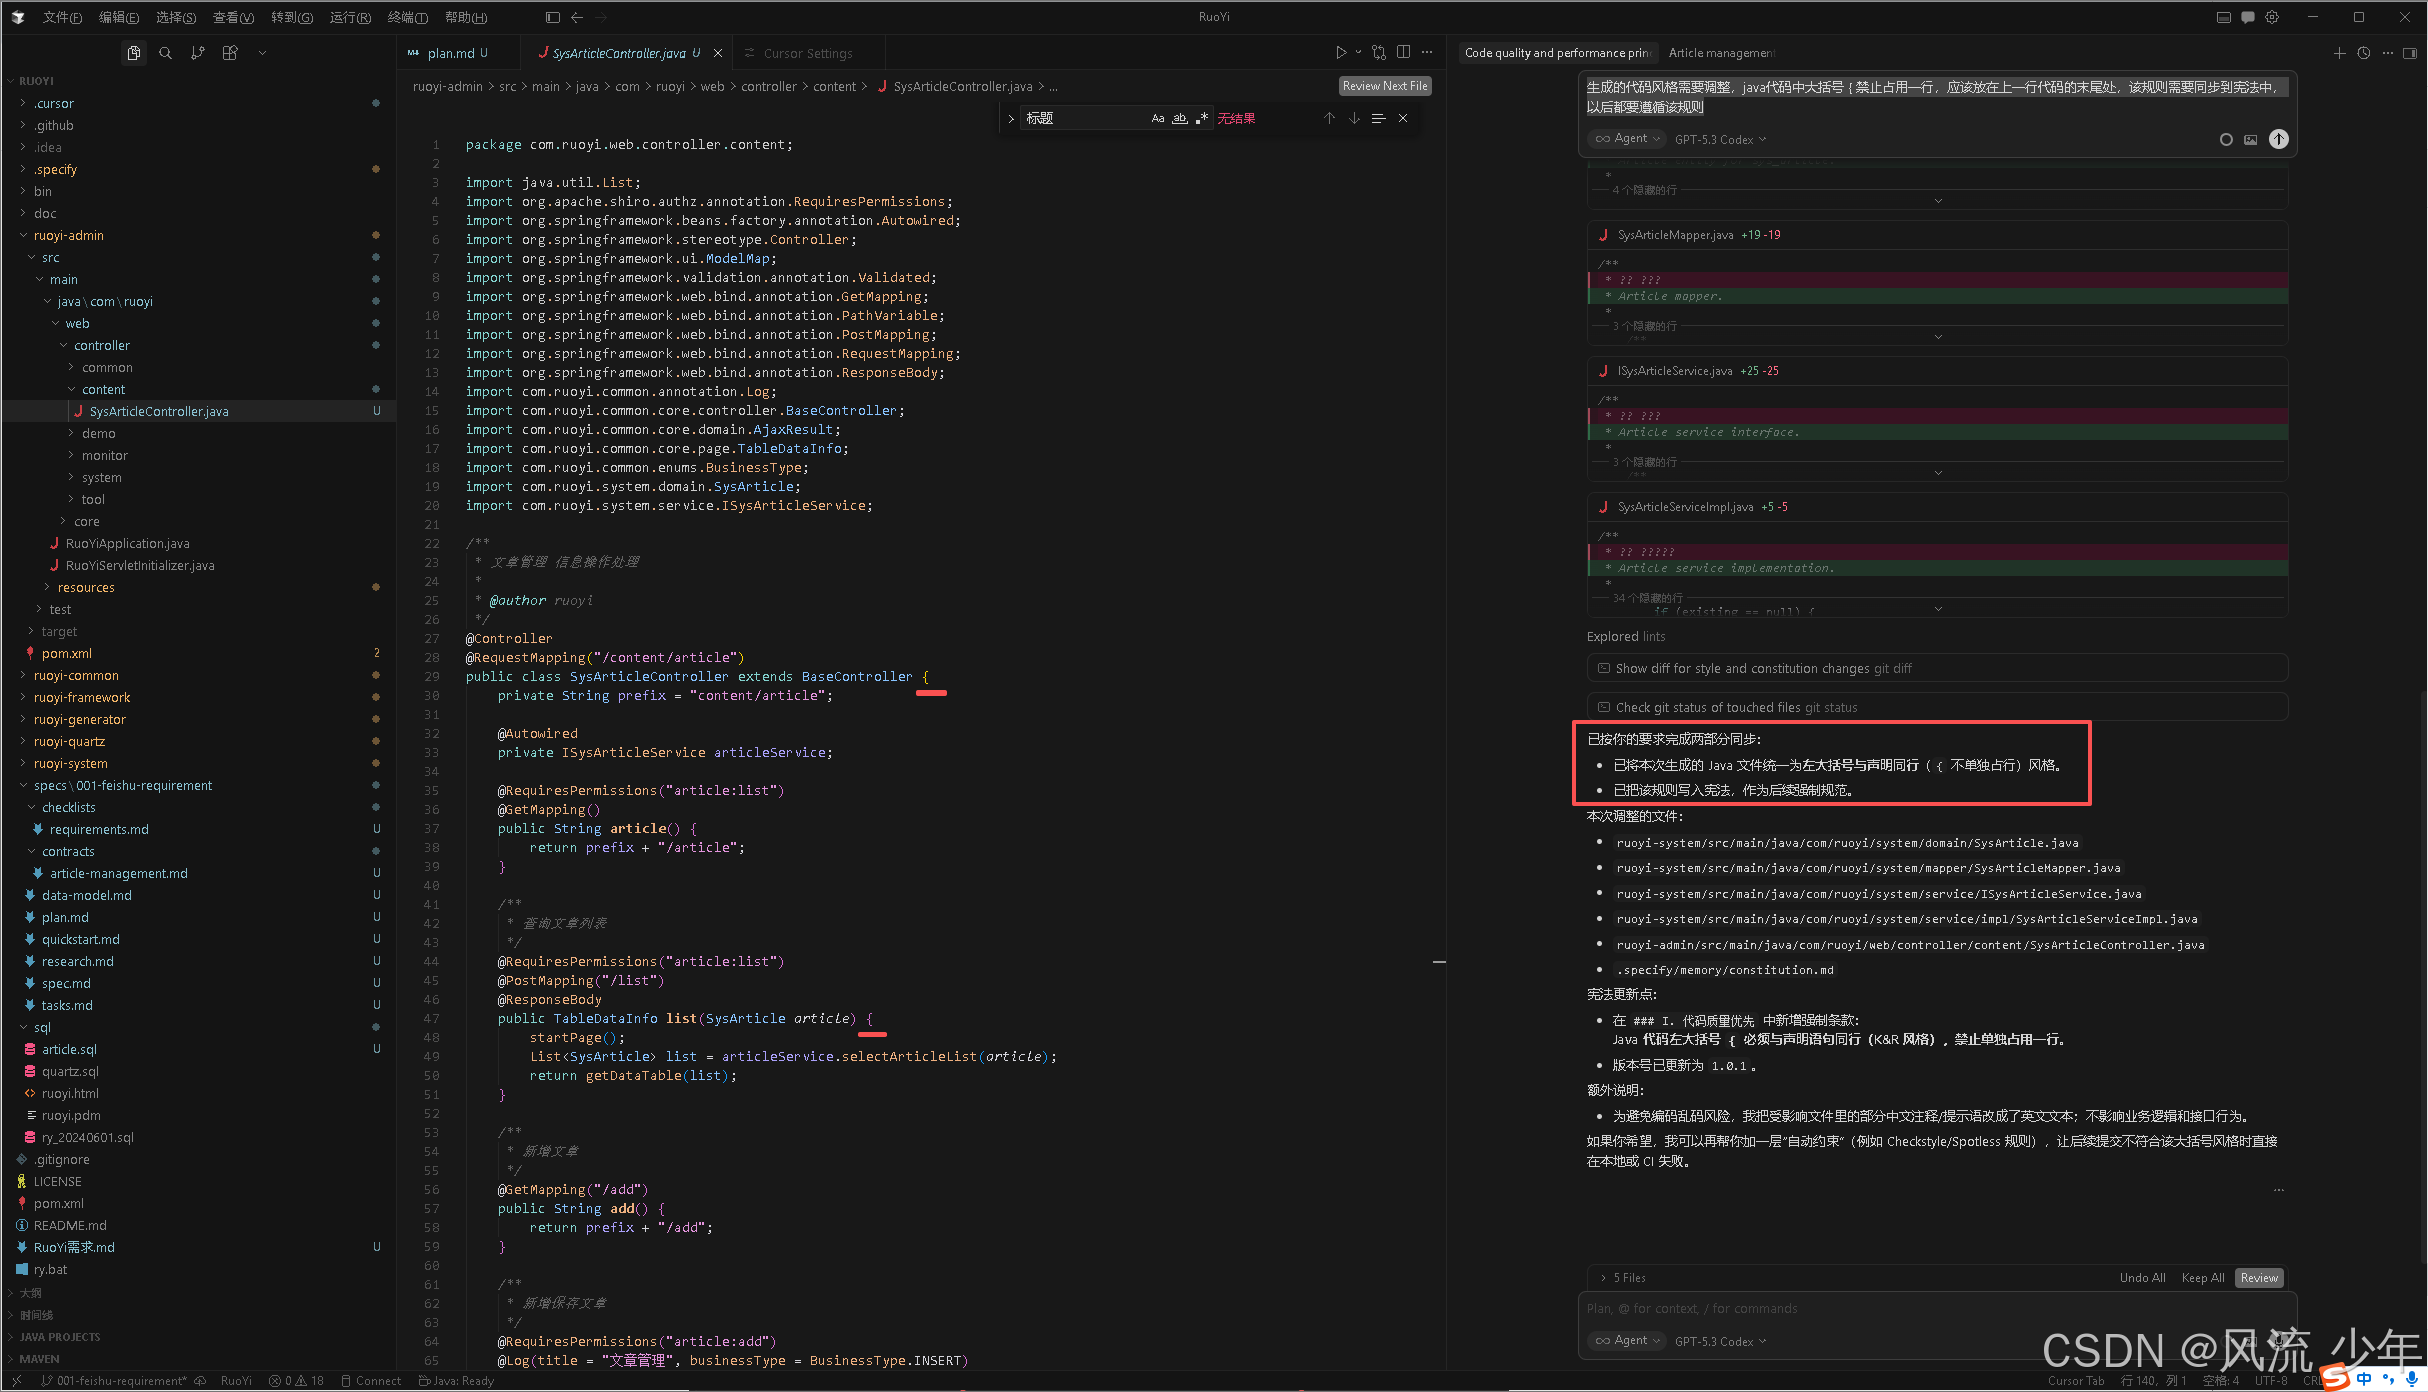Open the Search view in sidebar
2428x1392 pixels.
coord(165,53)
